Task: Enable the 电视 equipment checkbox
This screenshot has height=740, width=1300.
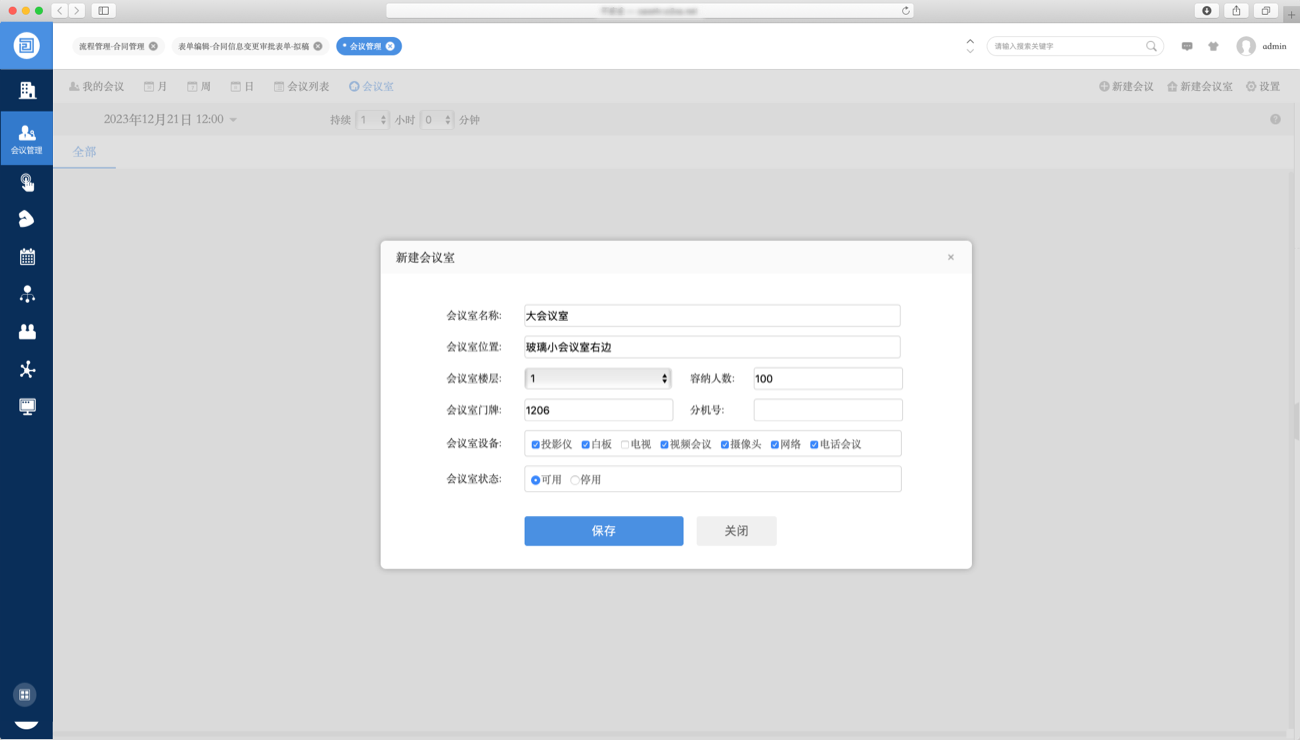Action: click(625, 444)
